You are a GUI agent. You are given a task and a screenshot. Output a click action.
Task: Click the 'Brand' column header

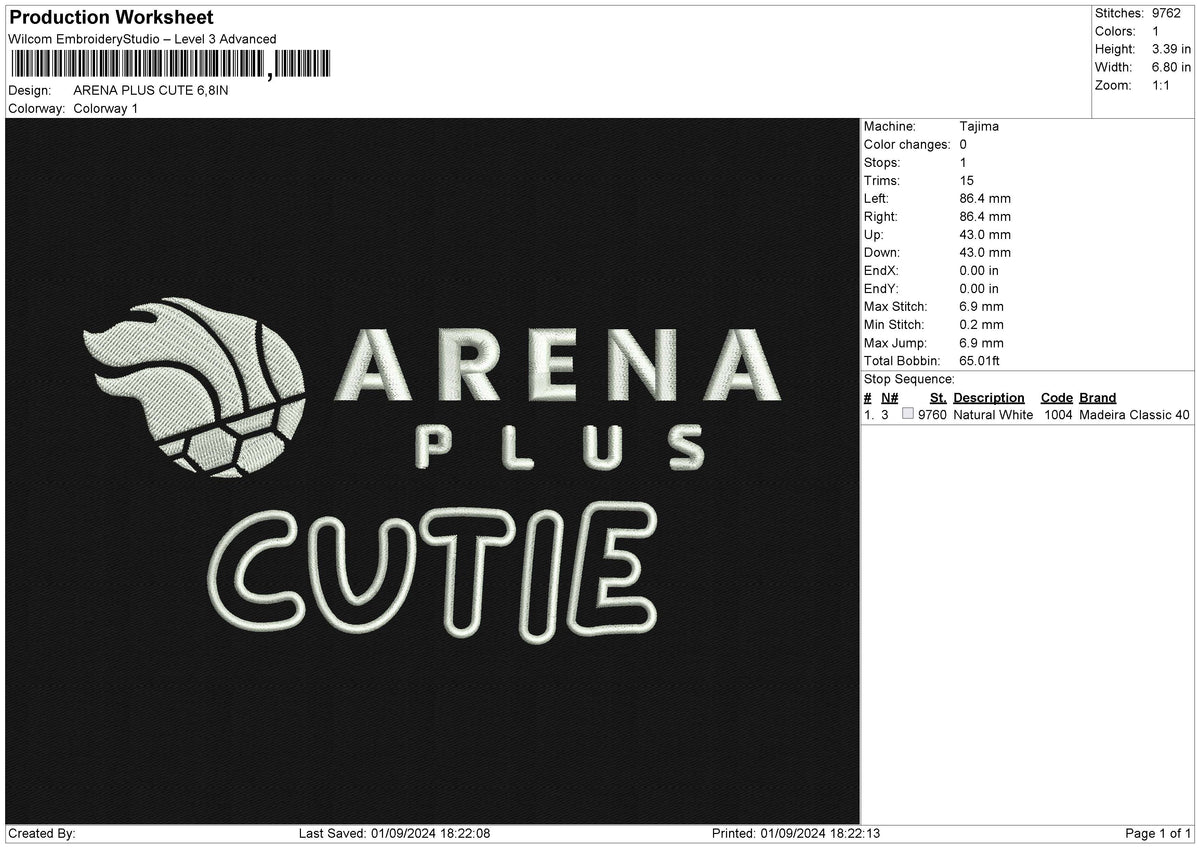1097,397
